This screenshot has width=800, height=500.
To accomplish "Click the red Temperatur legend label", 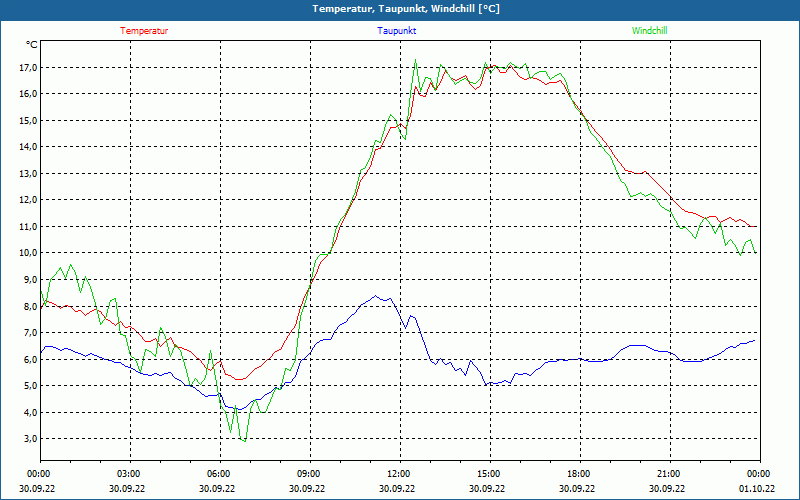I will click(144, 31).
